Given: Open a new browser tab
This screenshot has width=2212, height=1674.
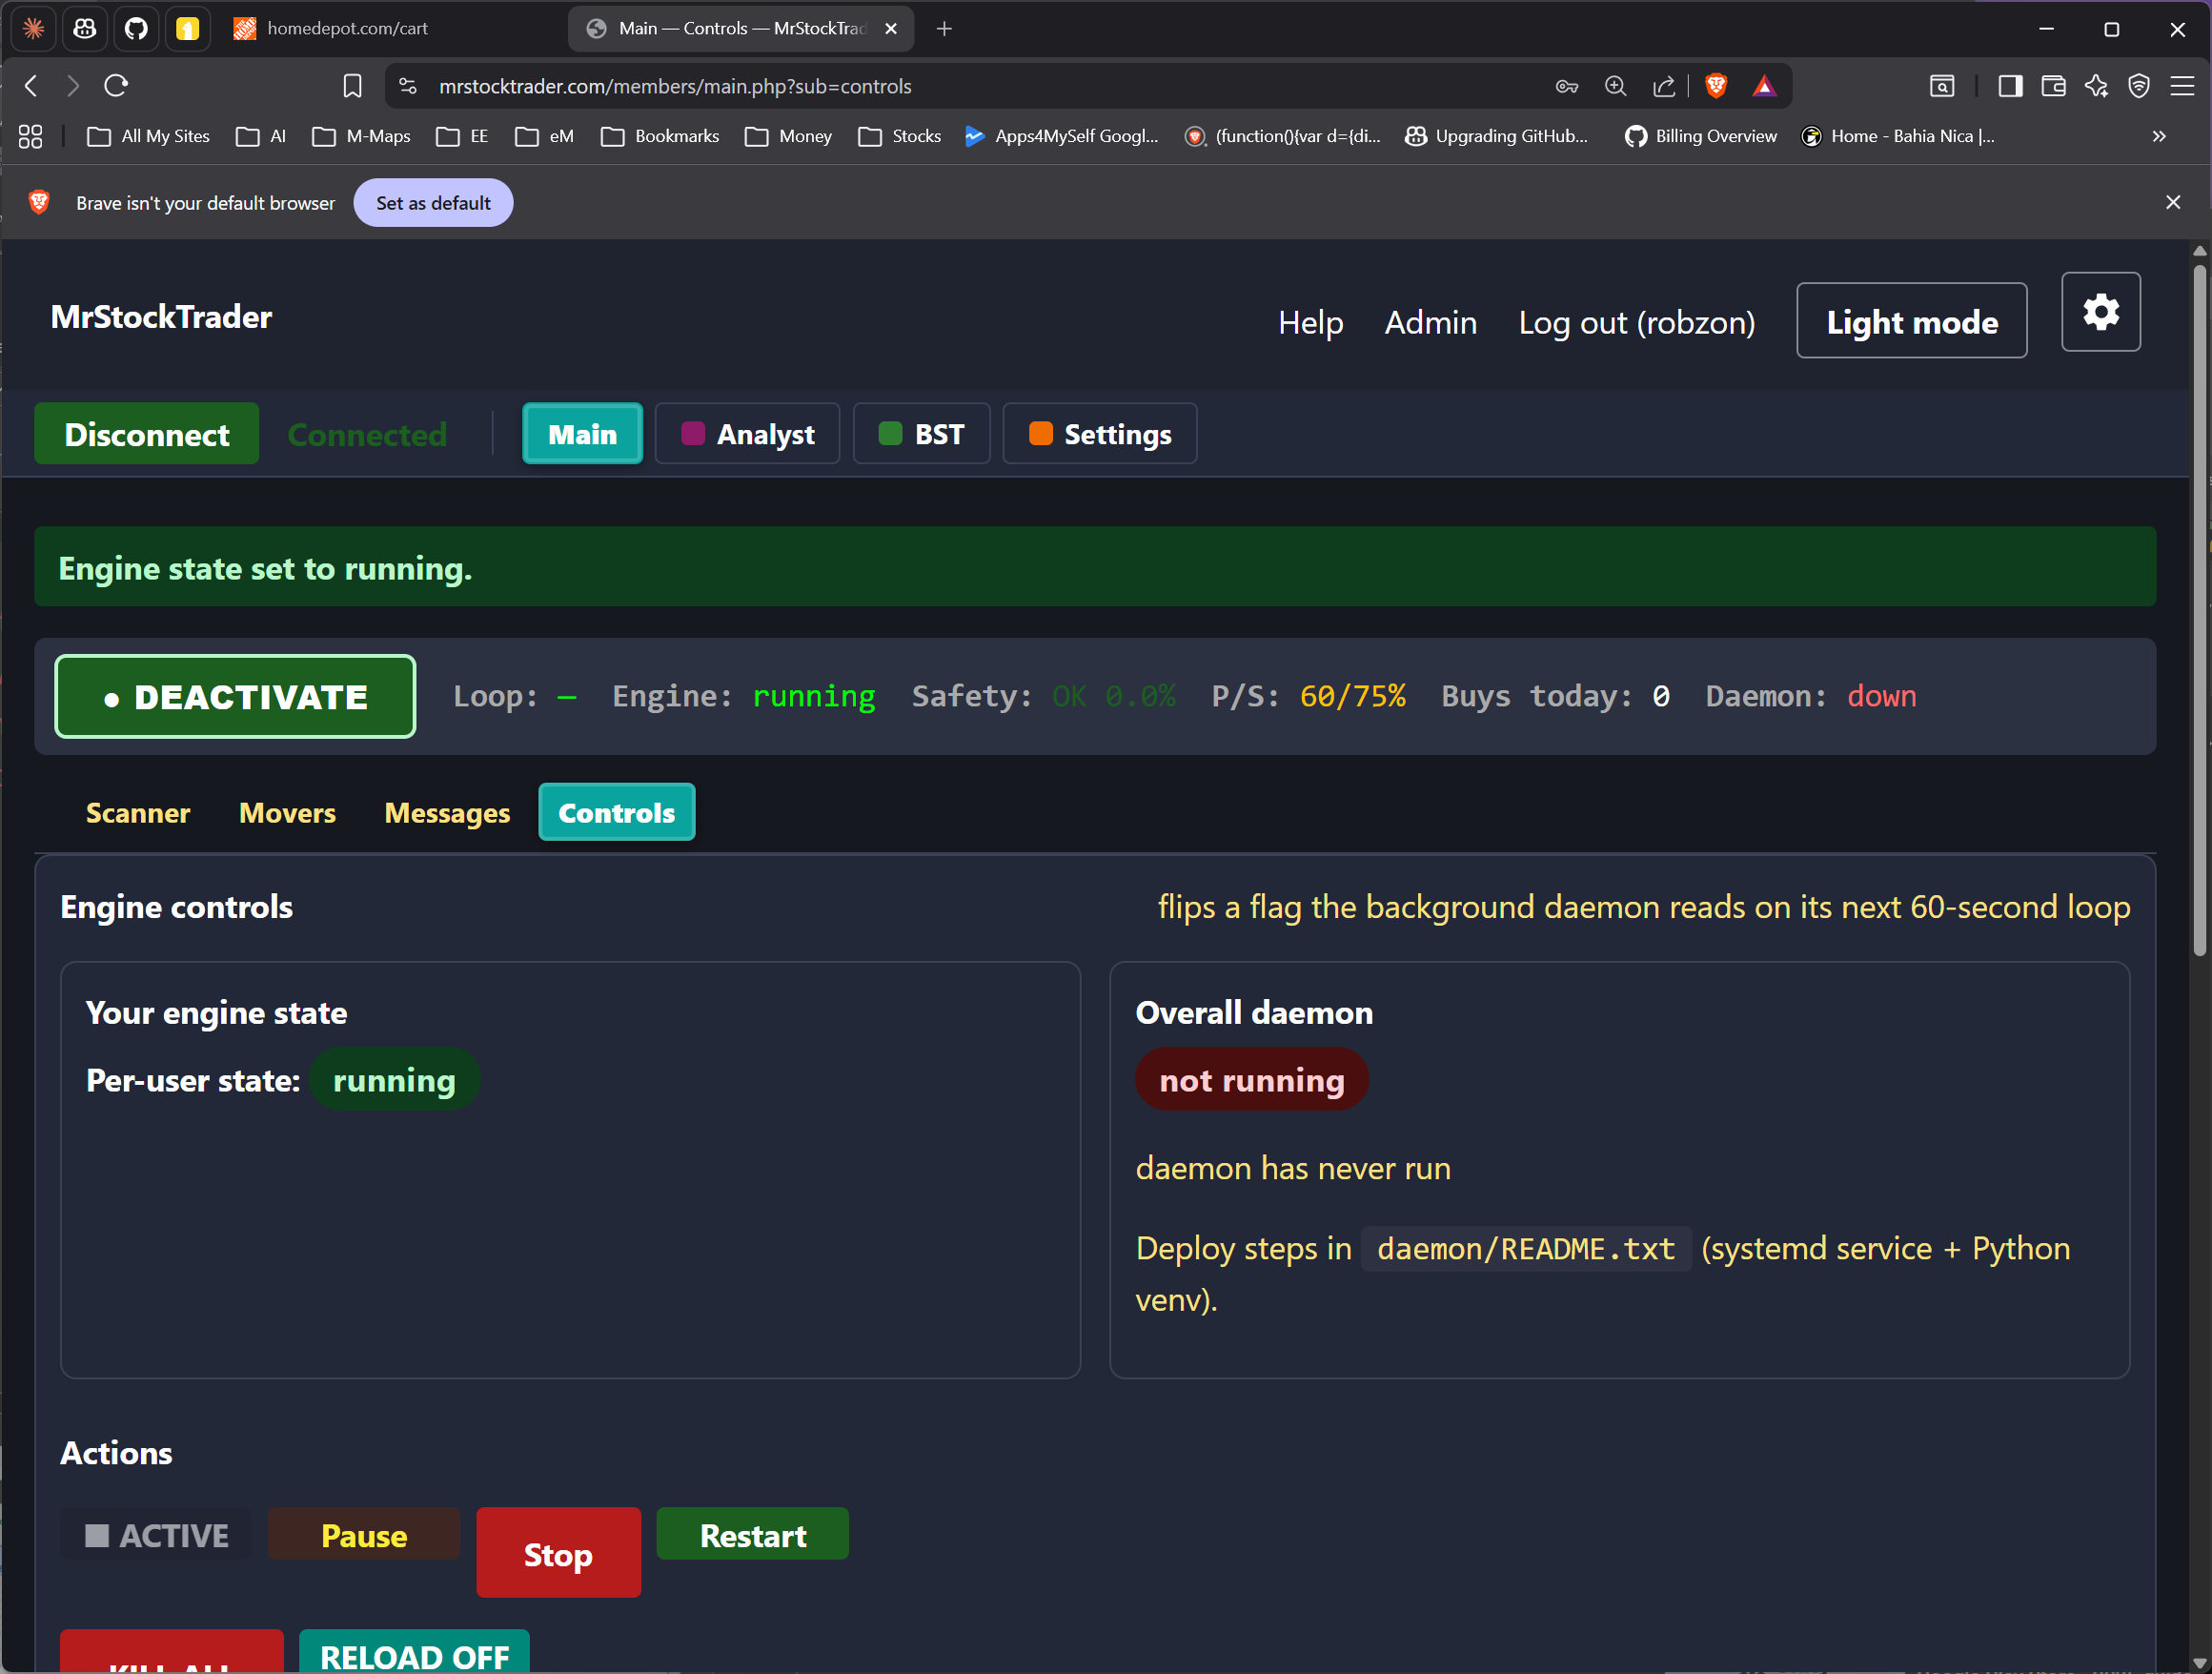Looking at the screenshot, I should click(944, 28).
